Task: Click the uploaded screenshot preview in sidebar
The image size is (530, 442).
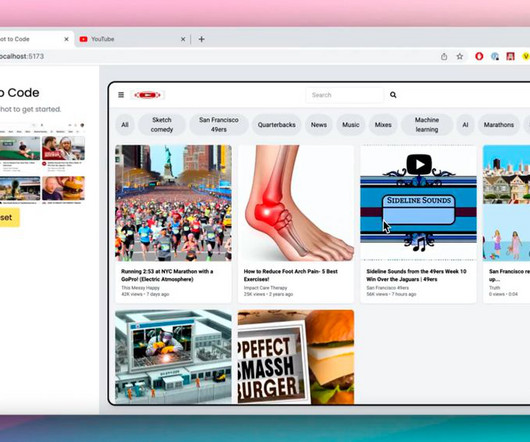Action: click(x=42, y=164)
